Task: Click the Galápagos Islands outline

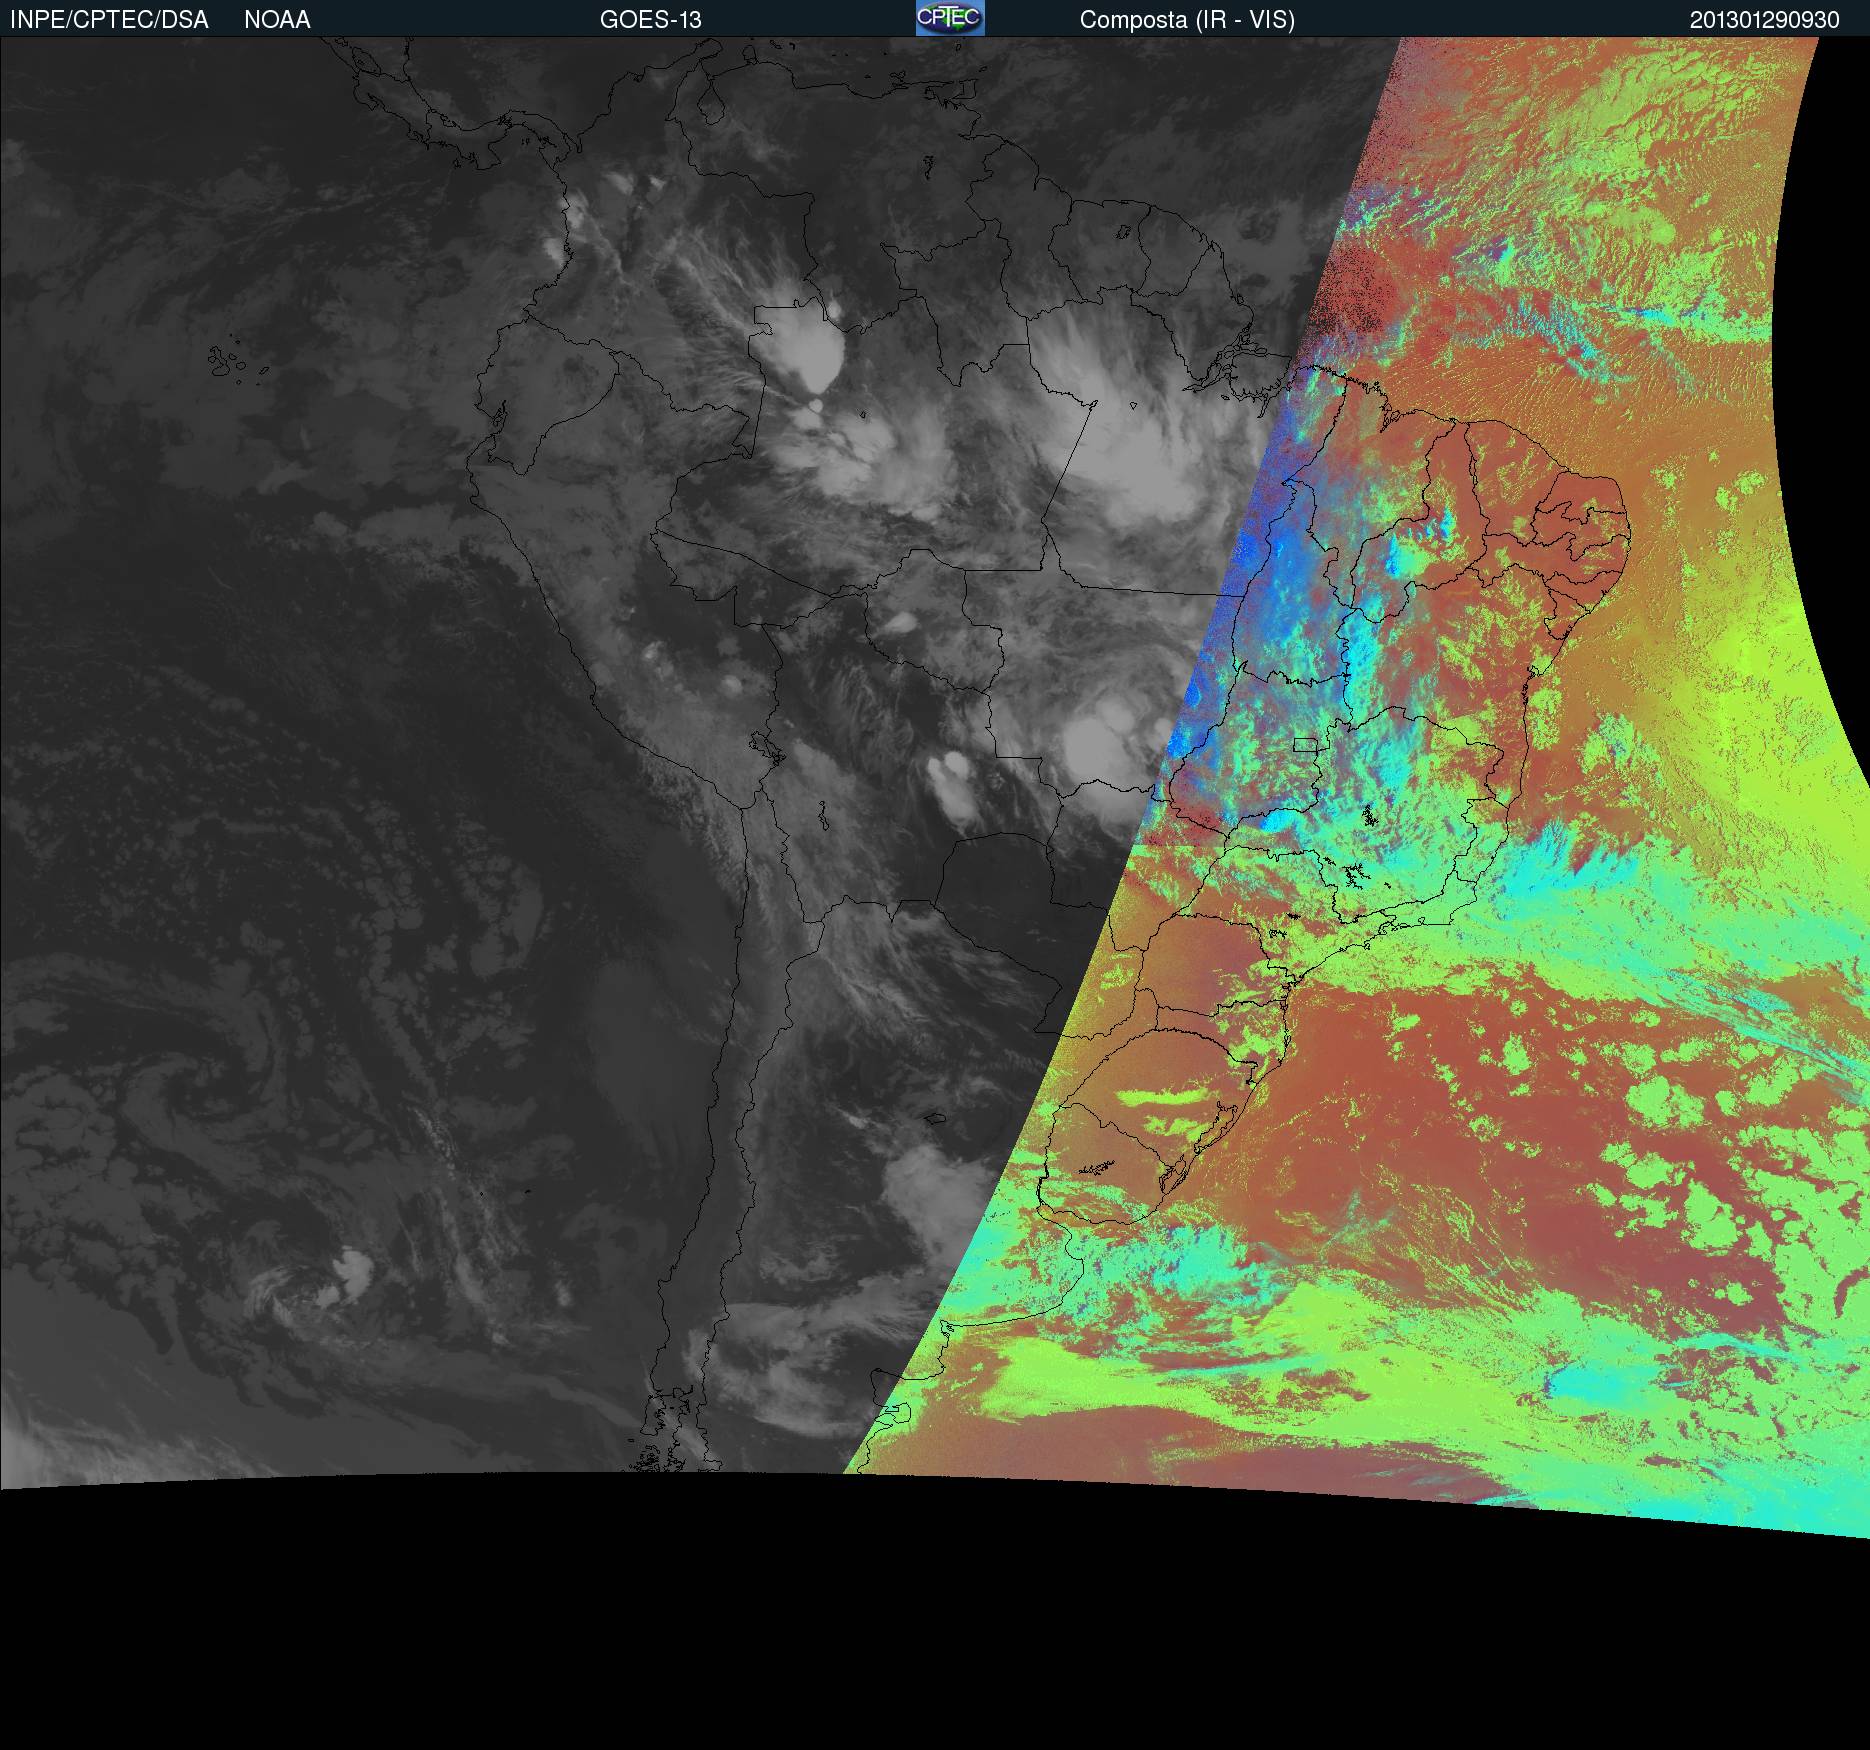Action: 238,360
